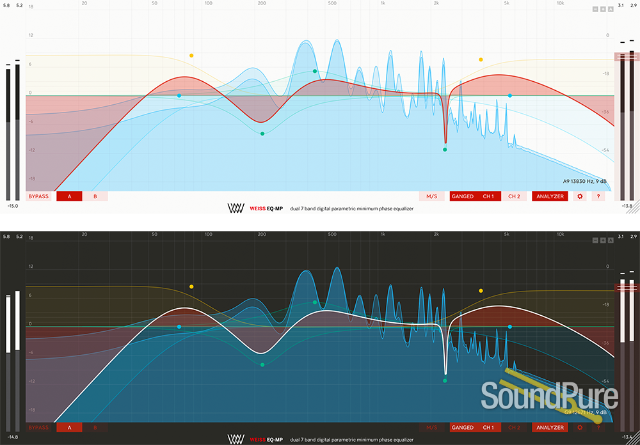Viewport: 640px width, 445px height.
Task: Click cyan 5k band node in light EQ
Action: pyautogui.click(x=509, y=95)
